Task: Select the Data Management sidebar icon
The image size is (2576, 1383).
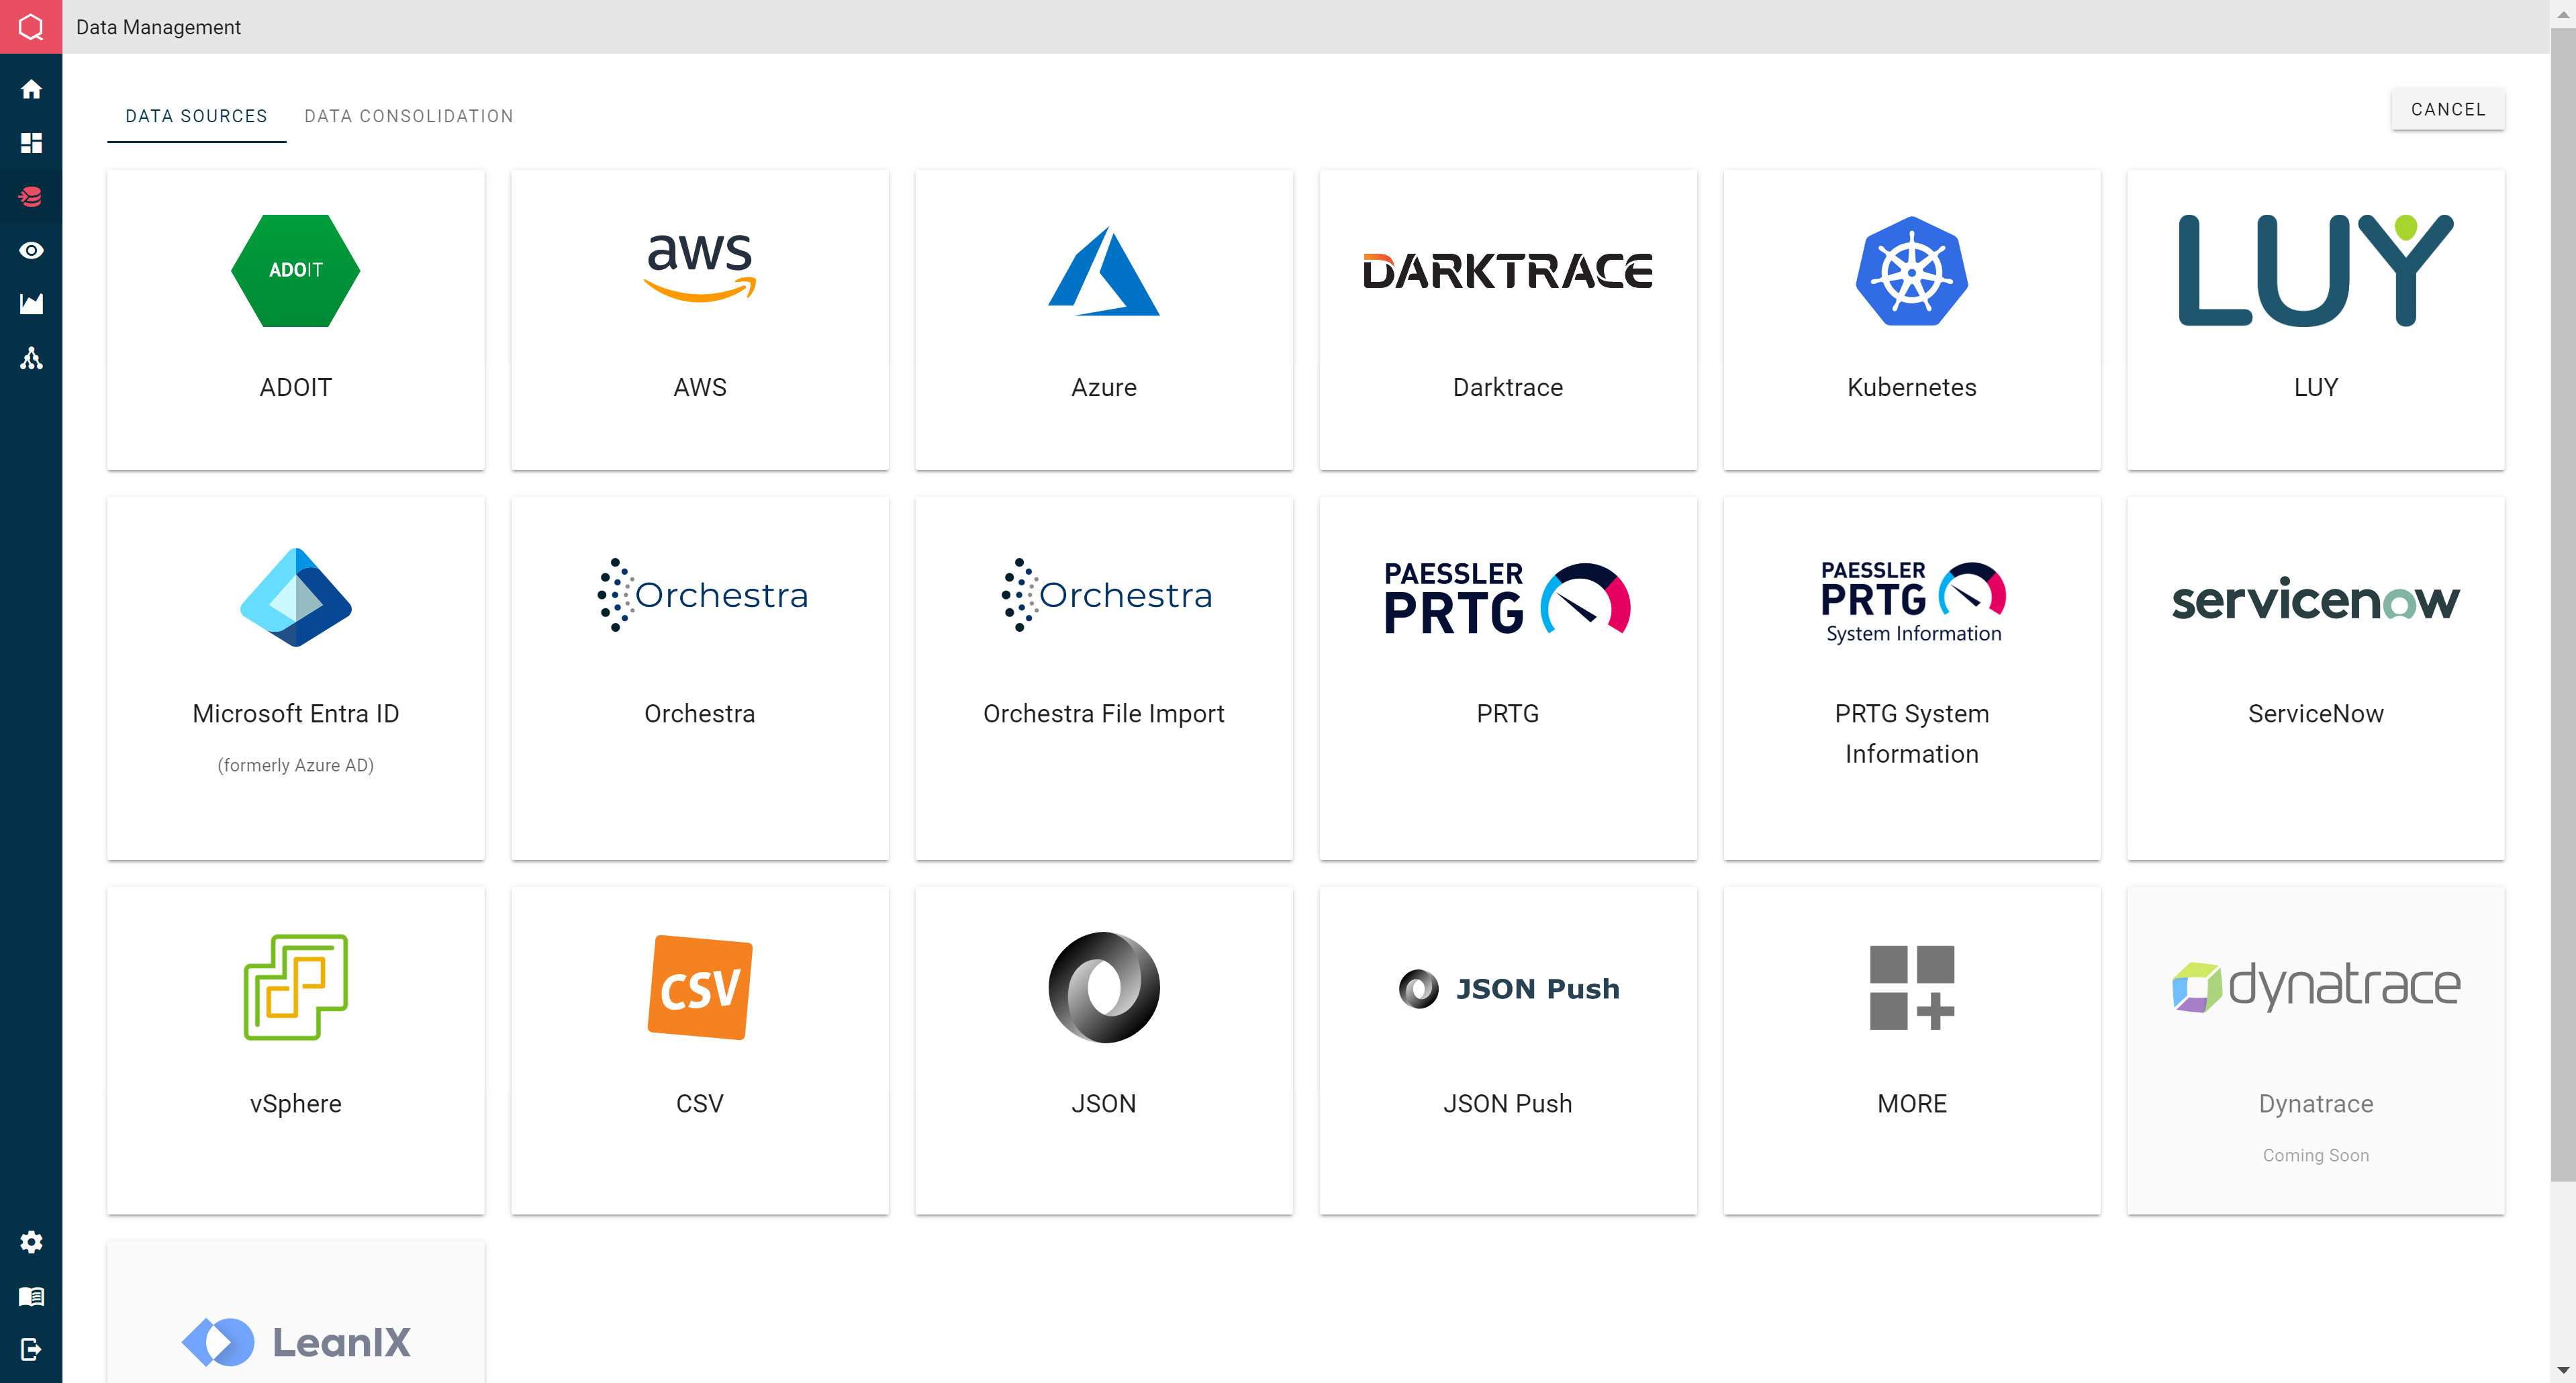Action: tap(31, 197)
